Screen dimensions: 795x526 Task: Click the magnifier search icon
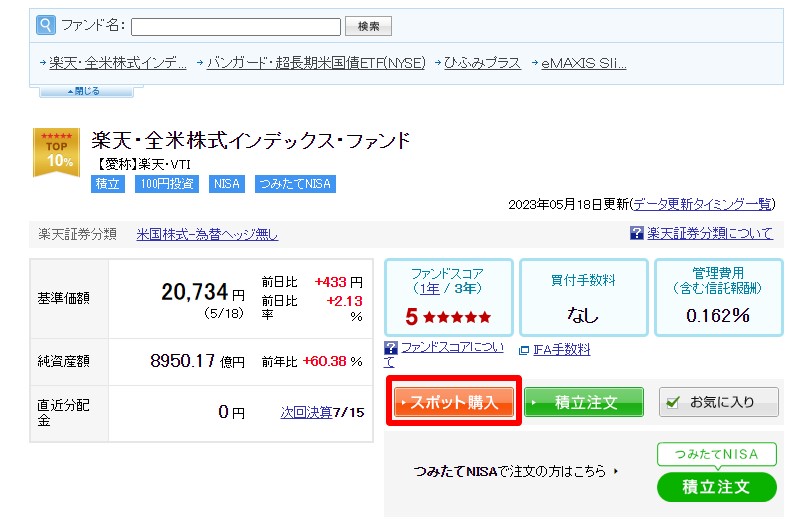click(x=46, y=25)
